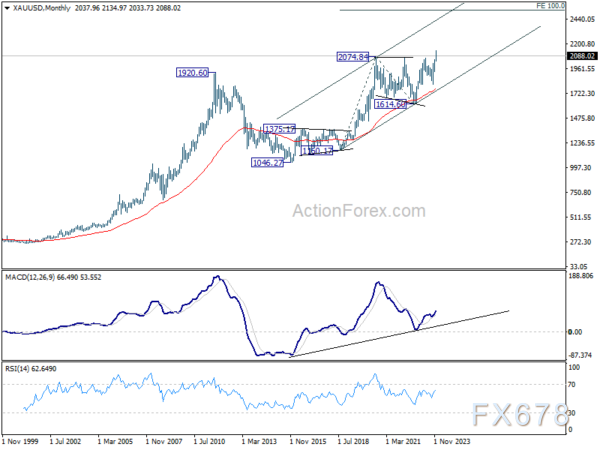The height and width of the screenshot is (450, 600).
Task: Select the 1160.17 price label
Action: 317,151
